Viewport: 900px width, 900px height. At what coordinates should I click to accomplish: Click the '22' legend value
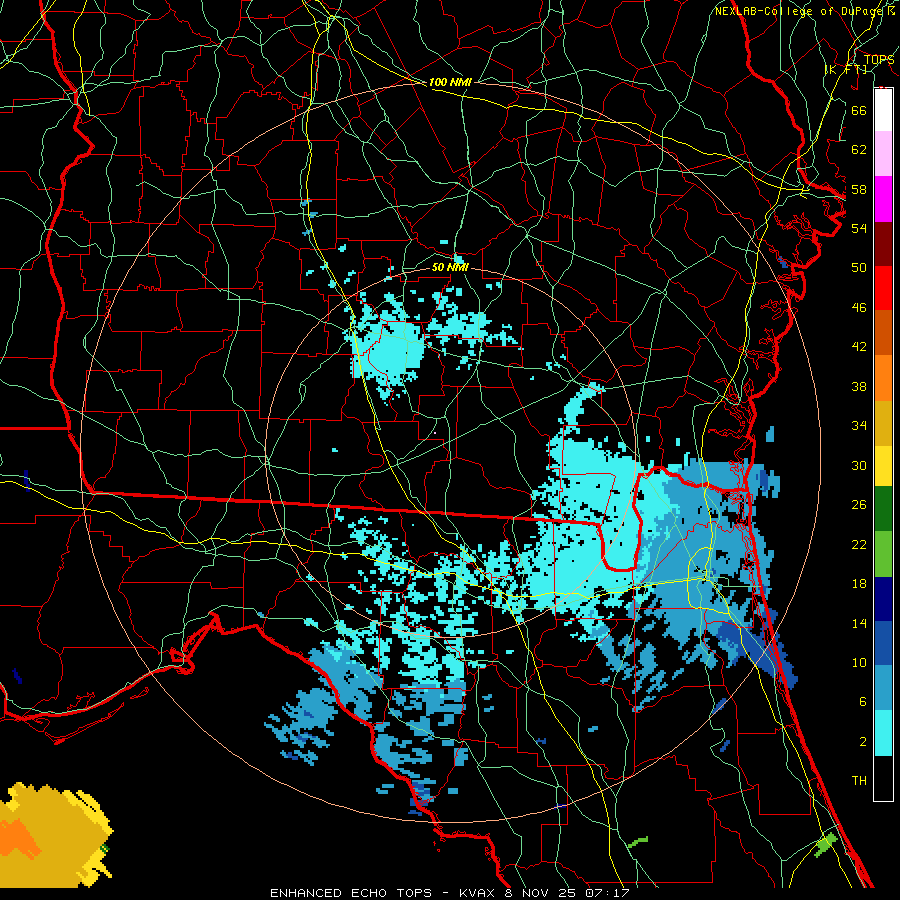859,544
